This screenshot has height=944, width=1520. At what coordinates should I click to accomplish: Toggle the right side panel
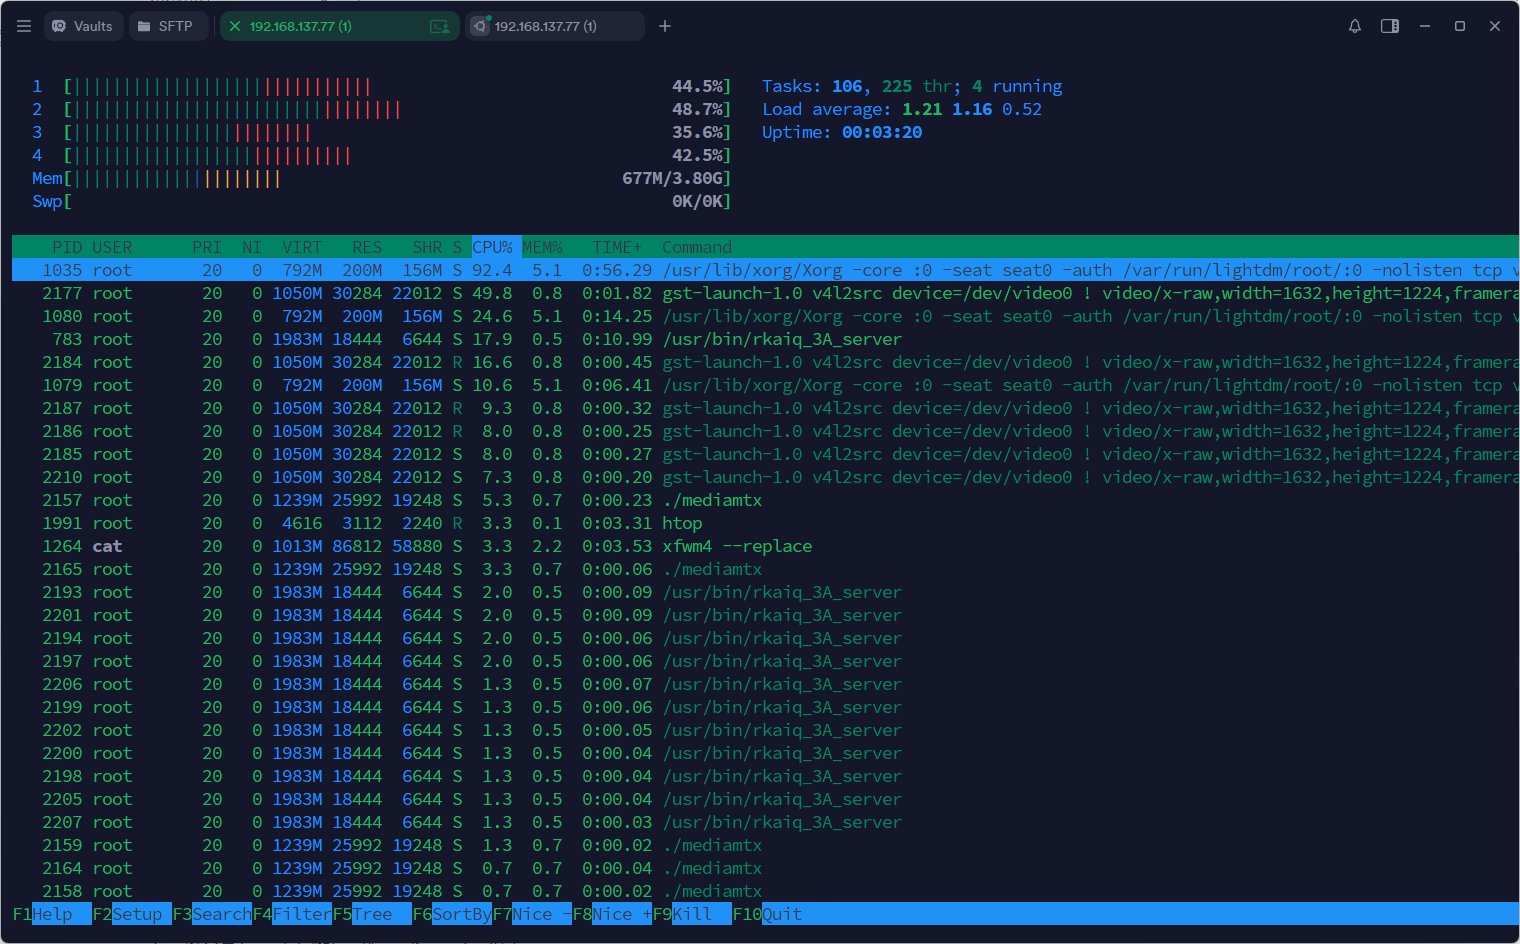tap(1390, 26)
